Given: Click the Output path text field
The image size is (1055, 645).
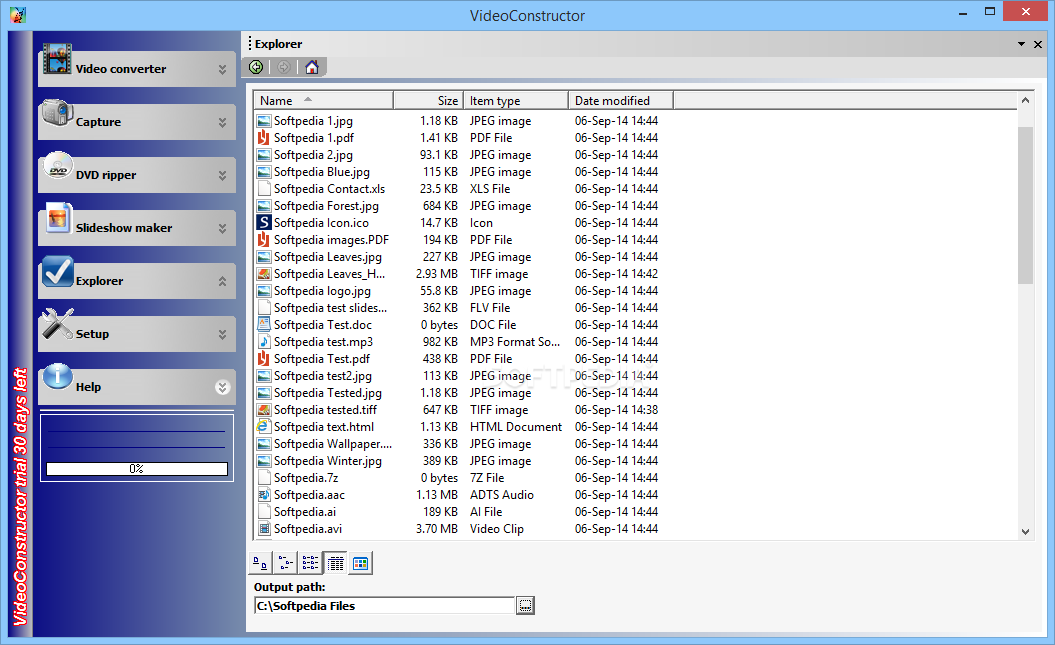Looking at the screenshot, I should pyautogui.click(x=385, y=605).
